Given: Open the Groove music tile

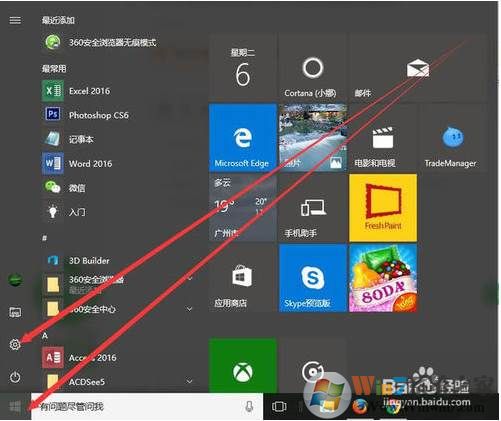Looking at the screenshot, I should coord(312,366).
